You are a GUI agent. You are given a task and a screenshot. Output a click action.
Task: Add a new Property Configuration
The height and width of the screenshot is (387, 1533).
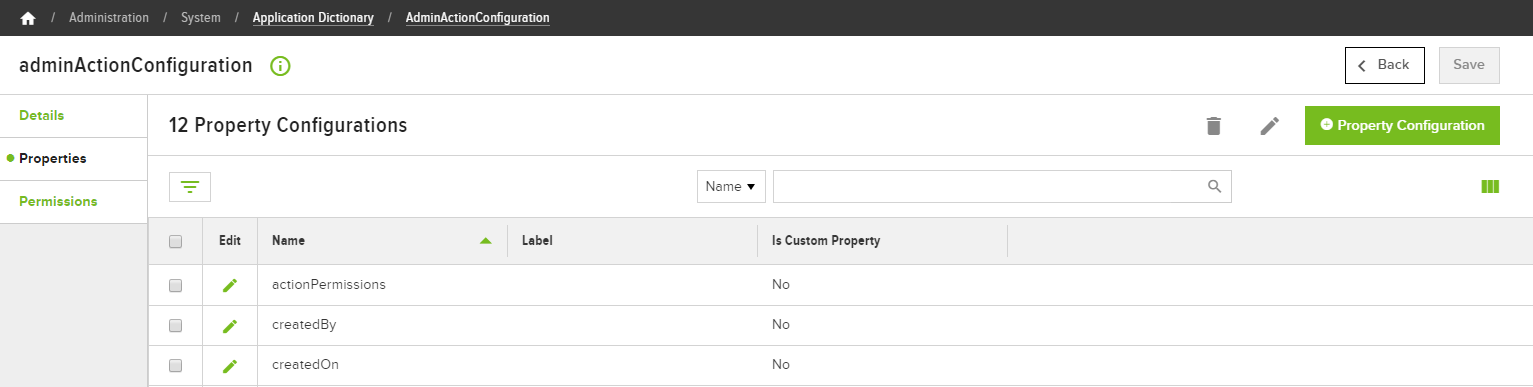(x=1402, y=126)
